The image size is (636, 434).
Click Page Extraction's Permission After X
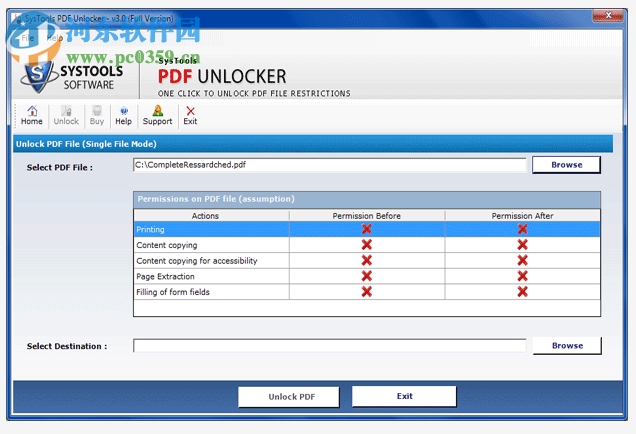(522, 276)
